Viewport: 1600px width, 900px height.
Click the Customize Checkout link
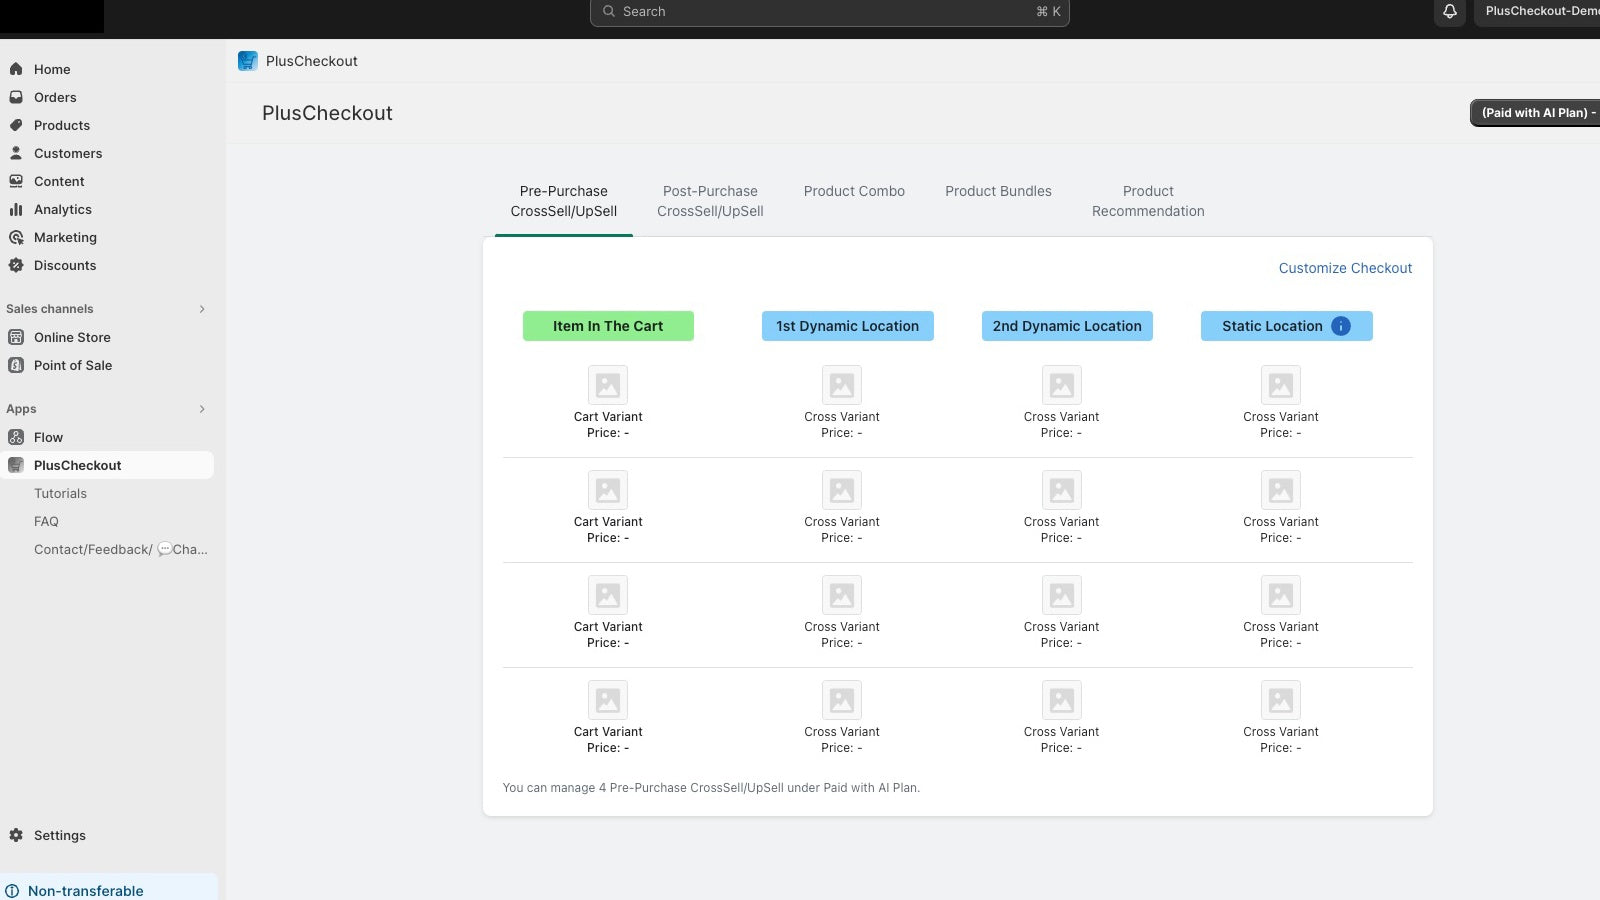point(1345,268)
